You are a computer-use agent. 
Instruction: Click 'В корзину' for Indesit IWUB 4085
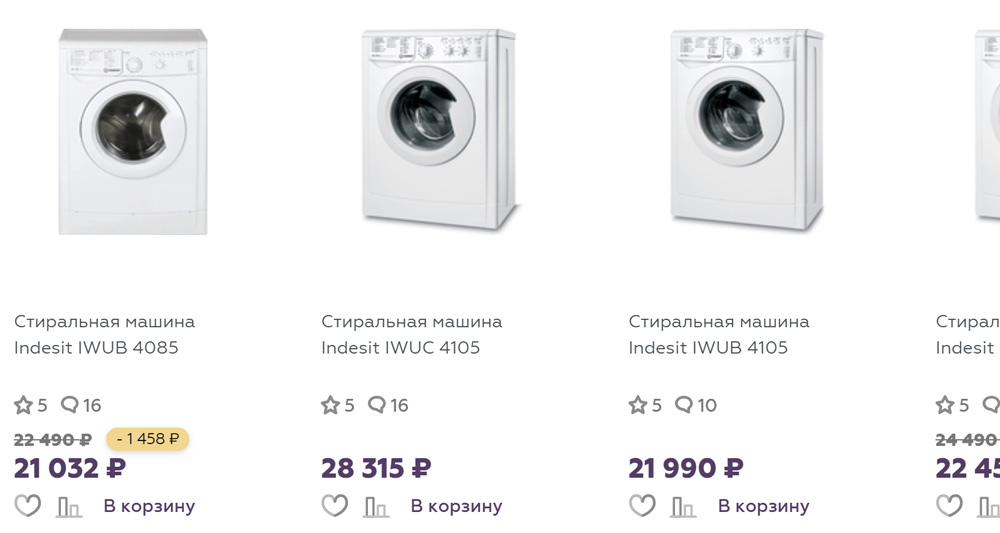(x=149, y=506)
